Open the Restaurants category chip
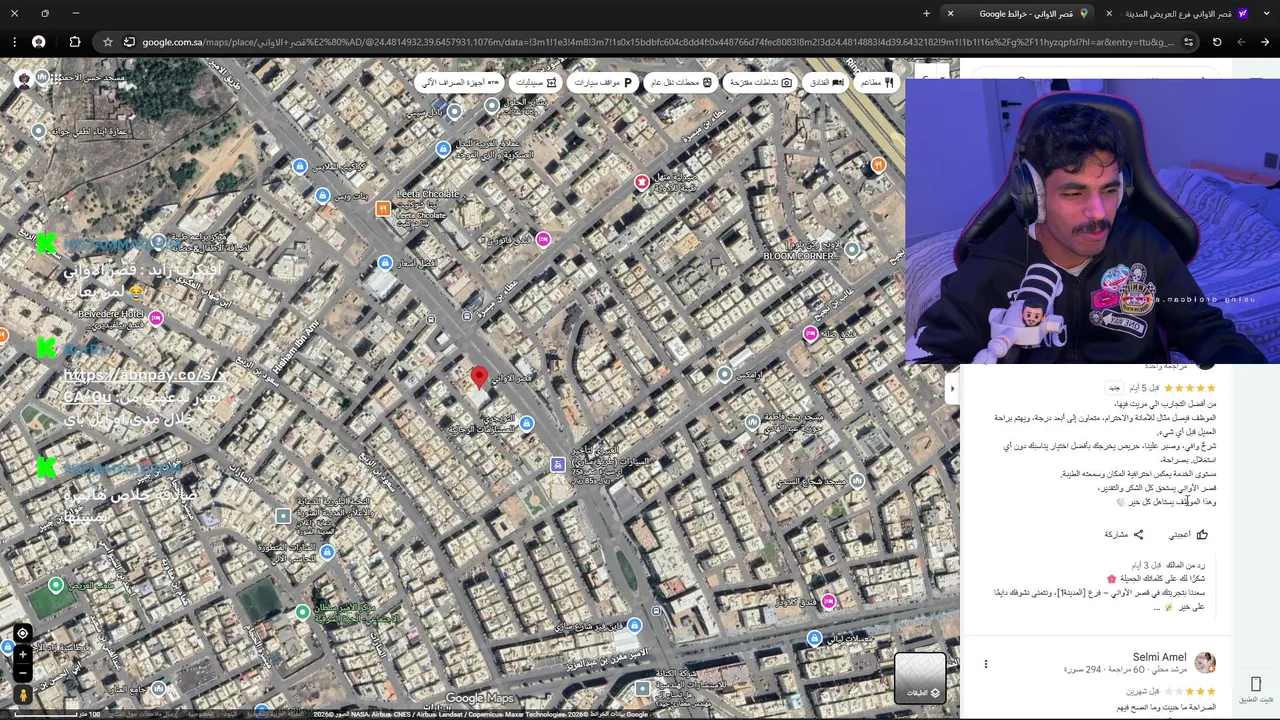Image resolution: width=1280 pixels, height=720 pixels. pos(875,82)
